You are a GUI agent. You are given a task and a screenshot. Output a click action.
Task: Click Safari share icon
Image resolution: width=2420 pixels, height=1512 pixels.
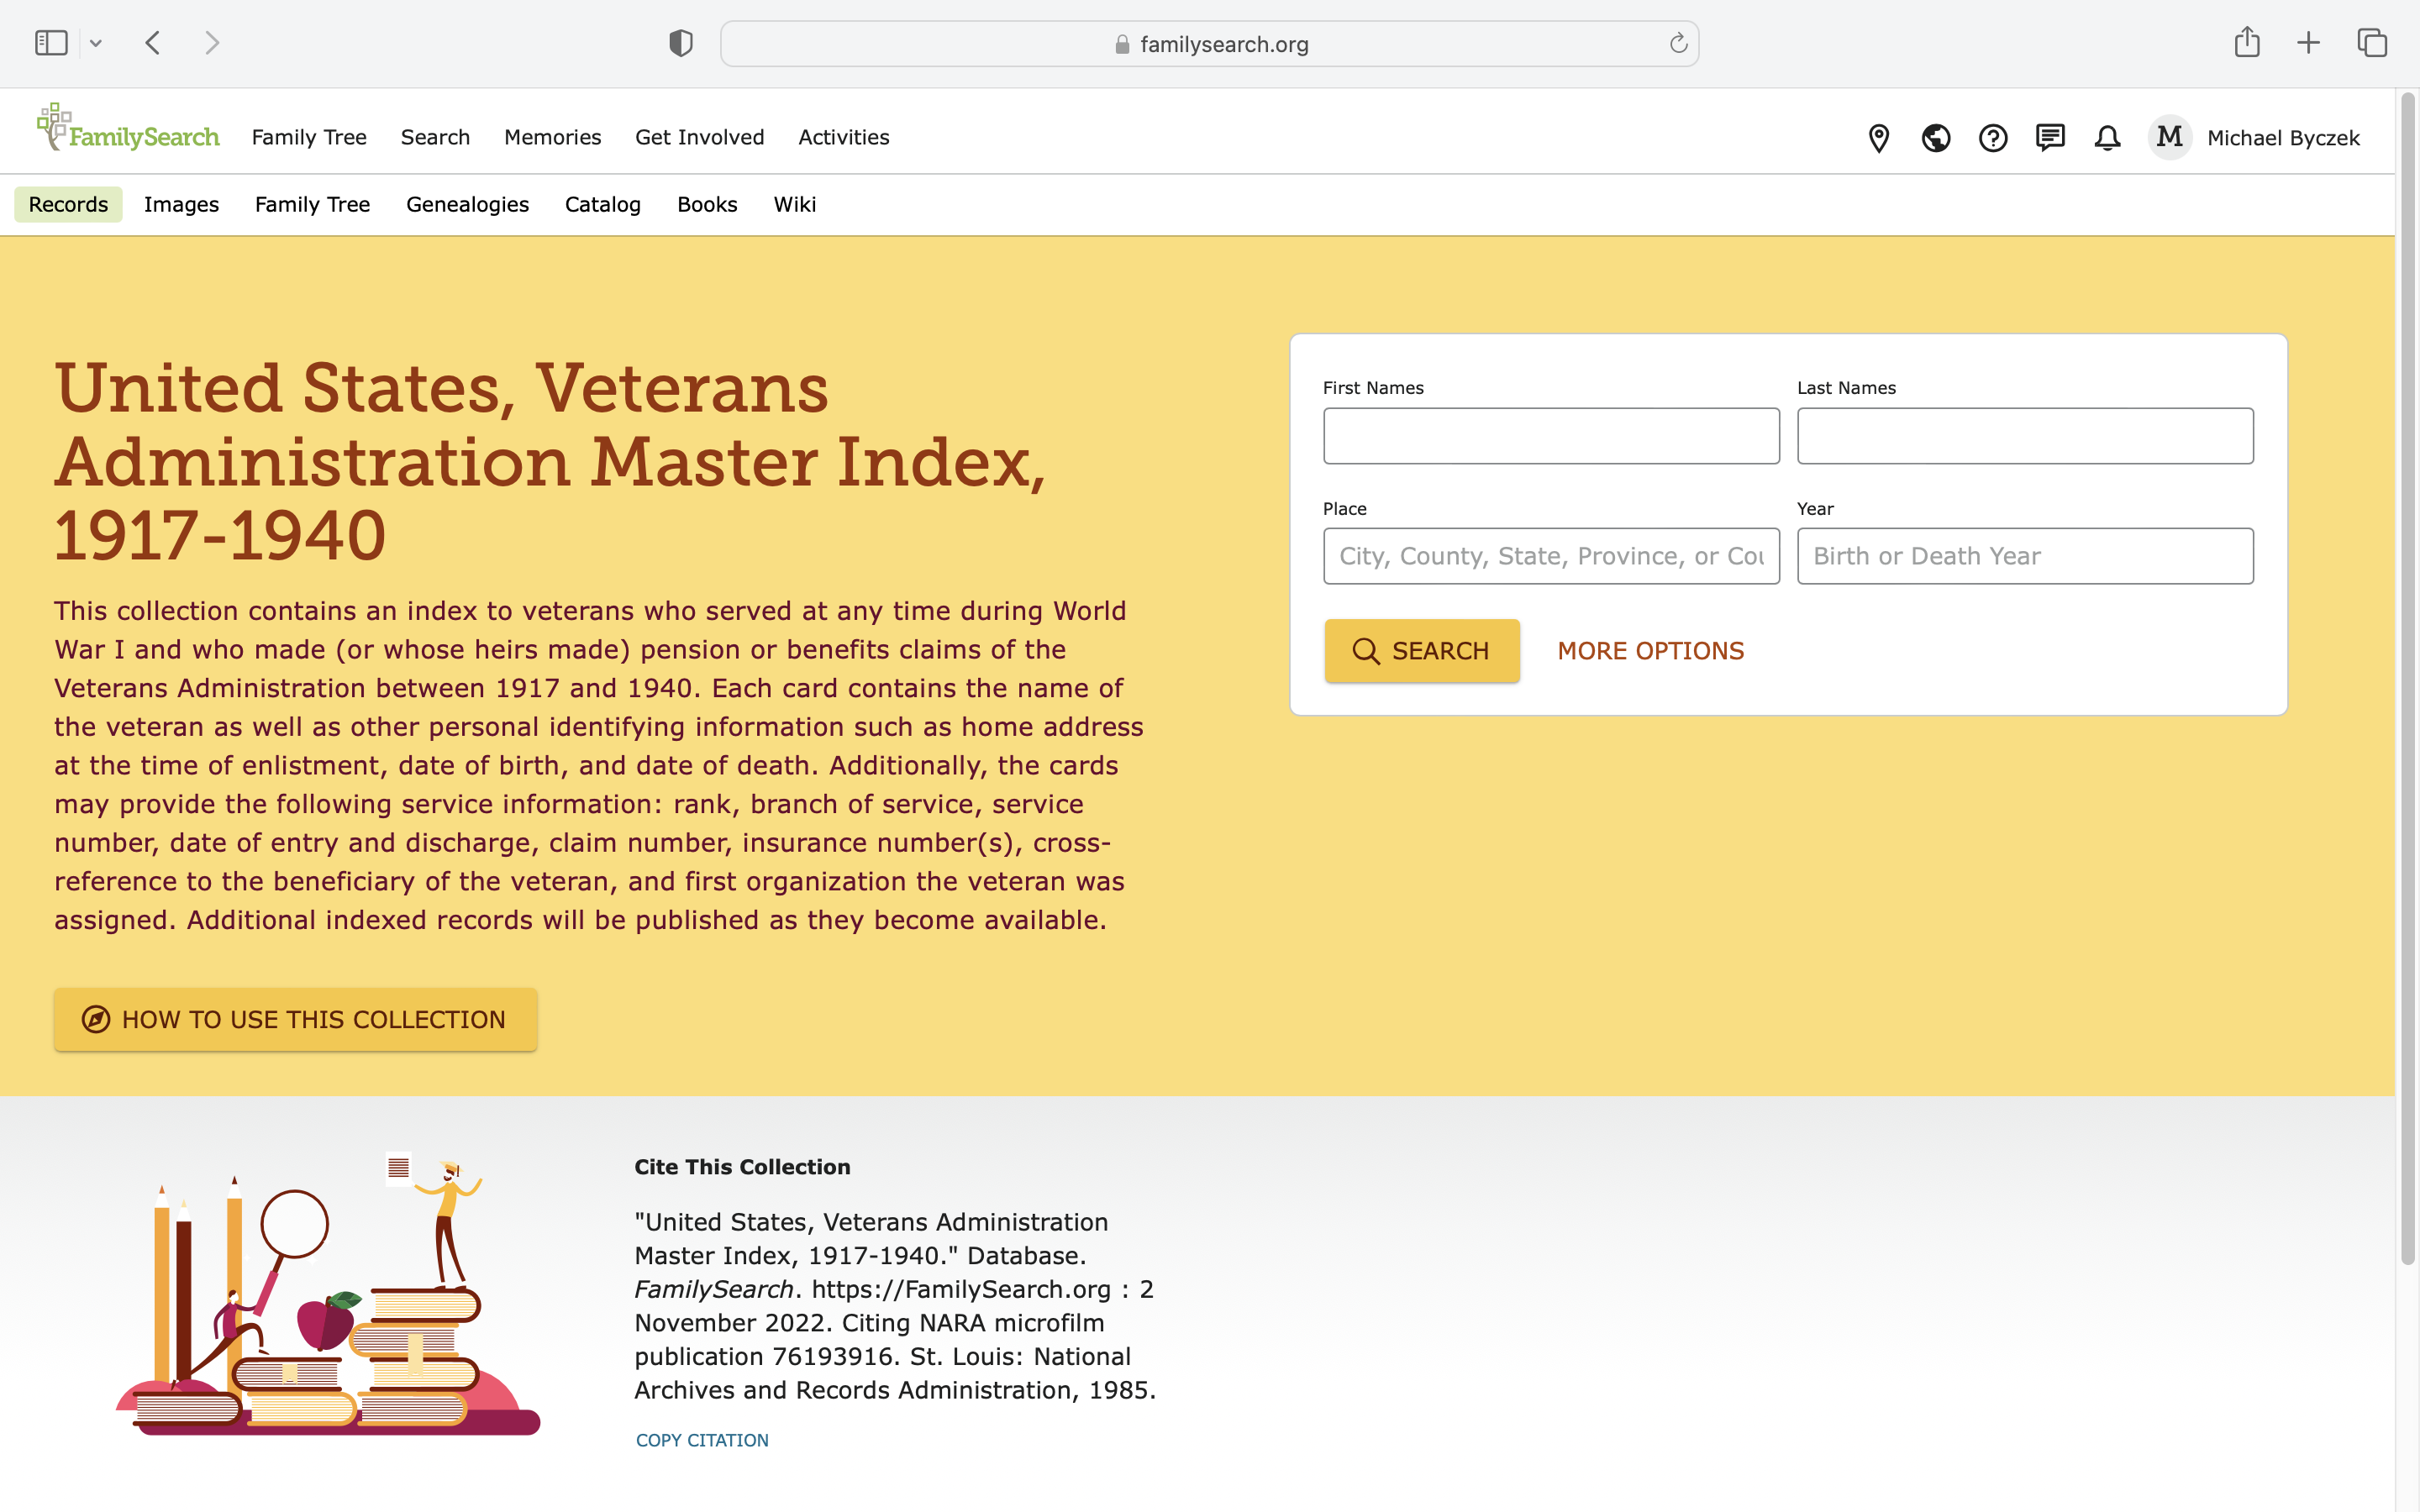(2246, 43)
